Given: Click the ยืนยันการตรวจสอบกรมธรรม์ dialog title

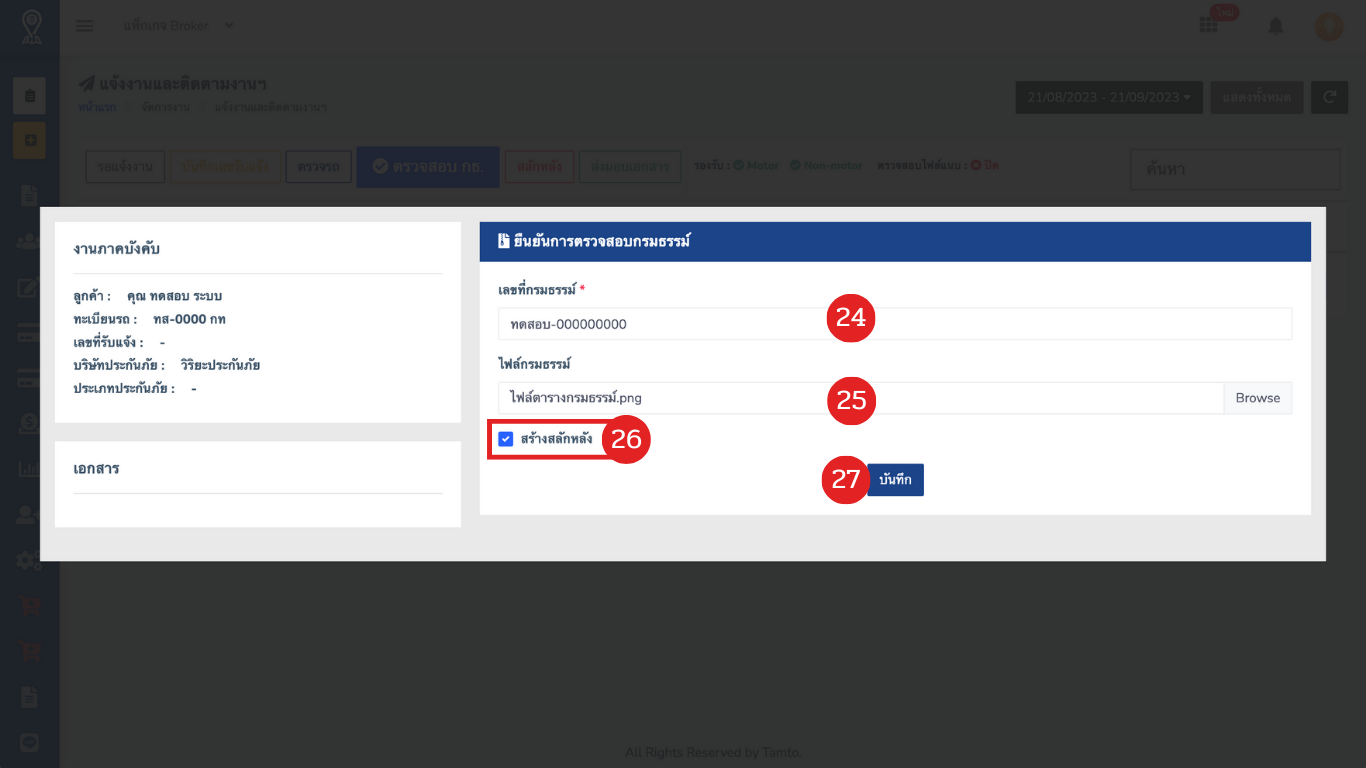Looking at the screenshot, I should point(603,242).
